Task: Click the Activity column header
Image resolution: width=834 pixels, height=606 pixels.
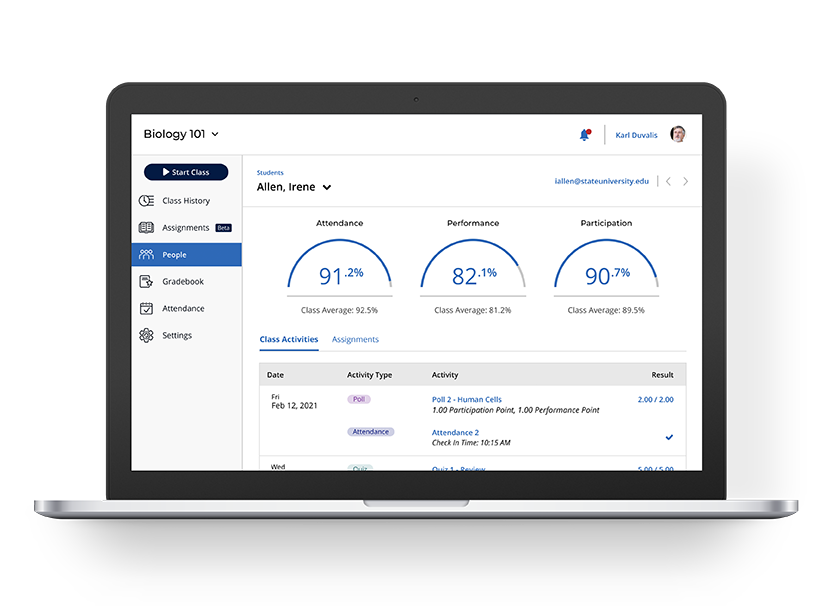Action: click(x=445, y=375)
